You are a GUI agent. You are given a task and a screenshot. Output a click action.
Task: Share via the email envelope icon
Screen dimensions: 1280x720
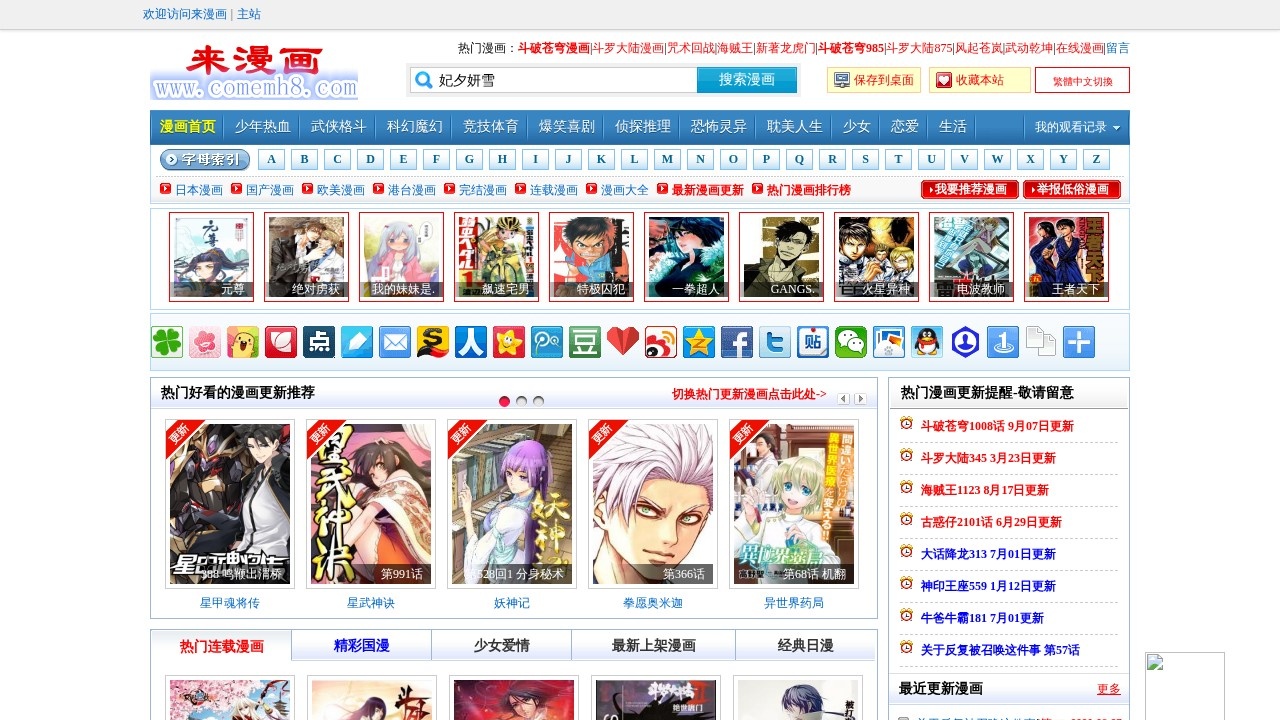click(x=395, y=342)
